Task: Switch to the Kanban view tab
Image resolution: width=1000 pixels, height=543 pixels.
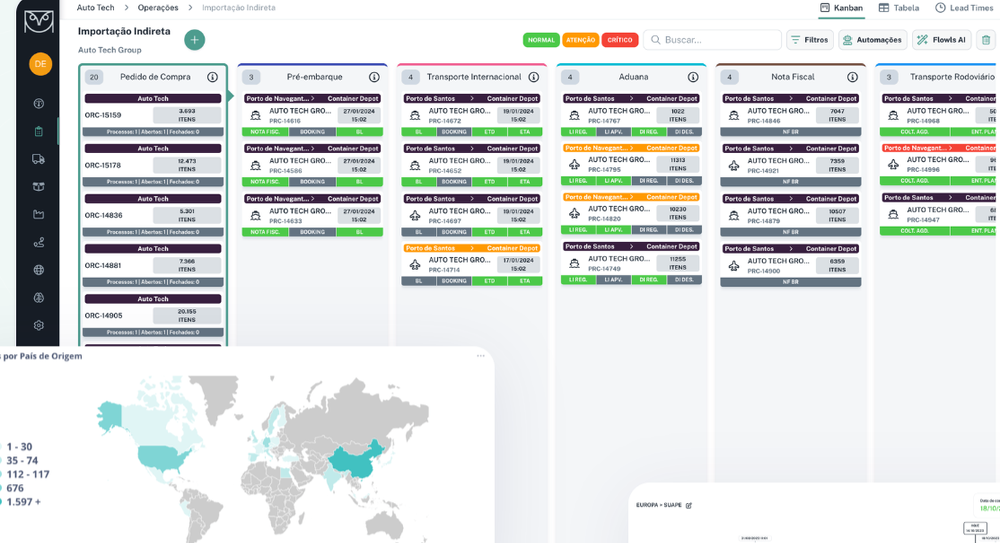Action: click(841, 8)
